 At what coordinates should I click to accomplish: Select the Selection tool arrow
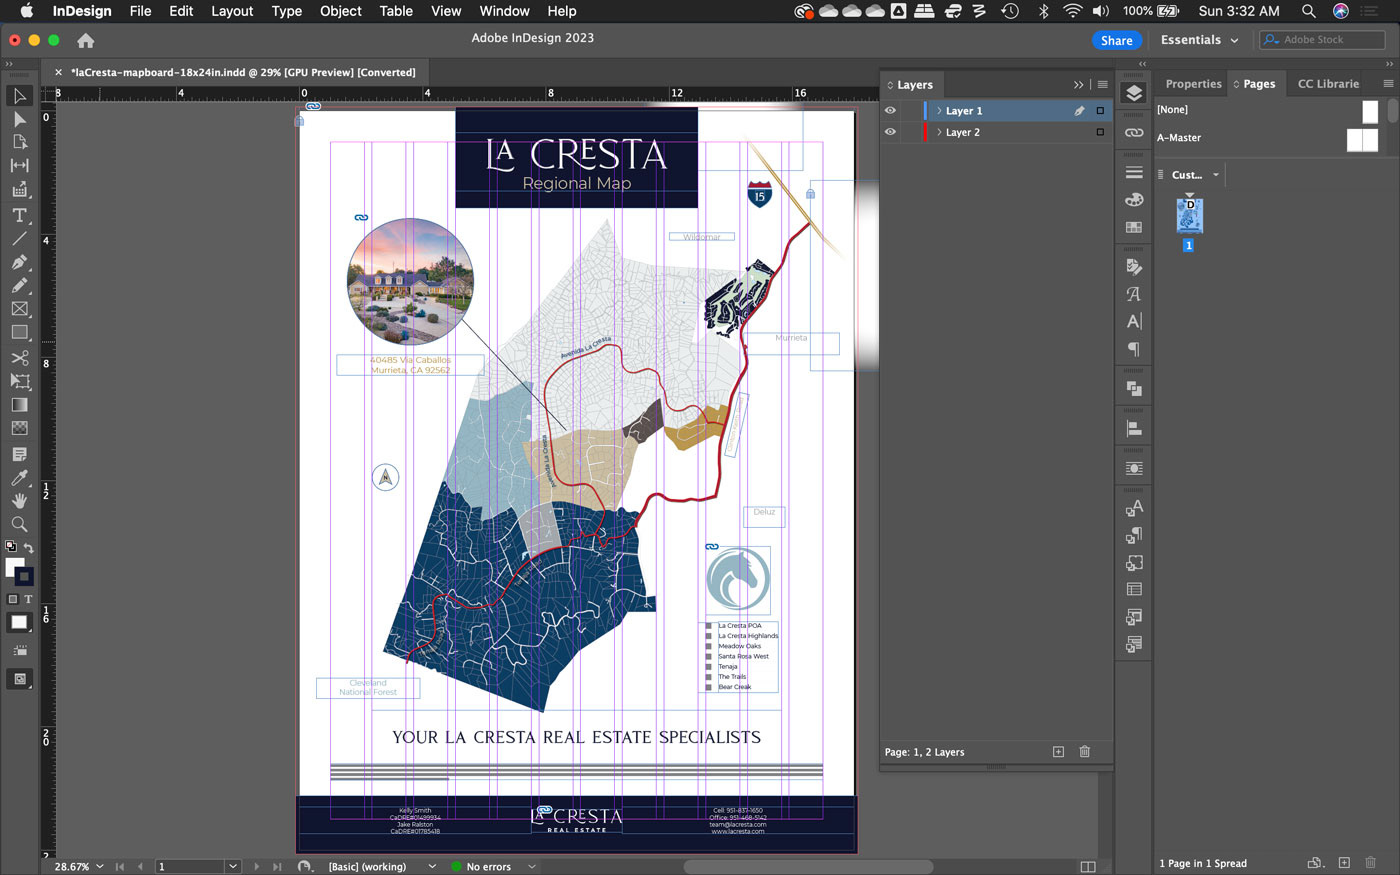19,96
